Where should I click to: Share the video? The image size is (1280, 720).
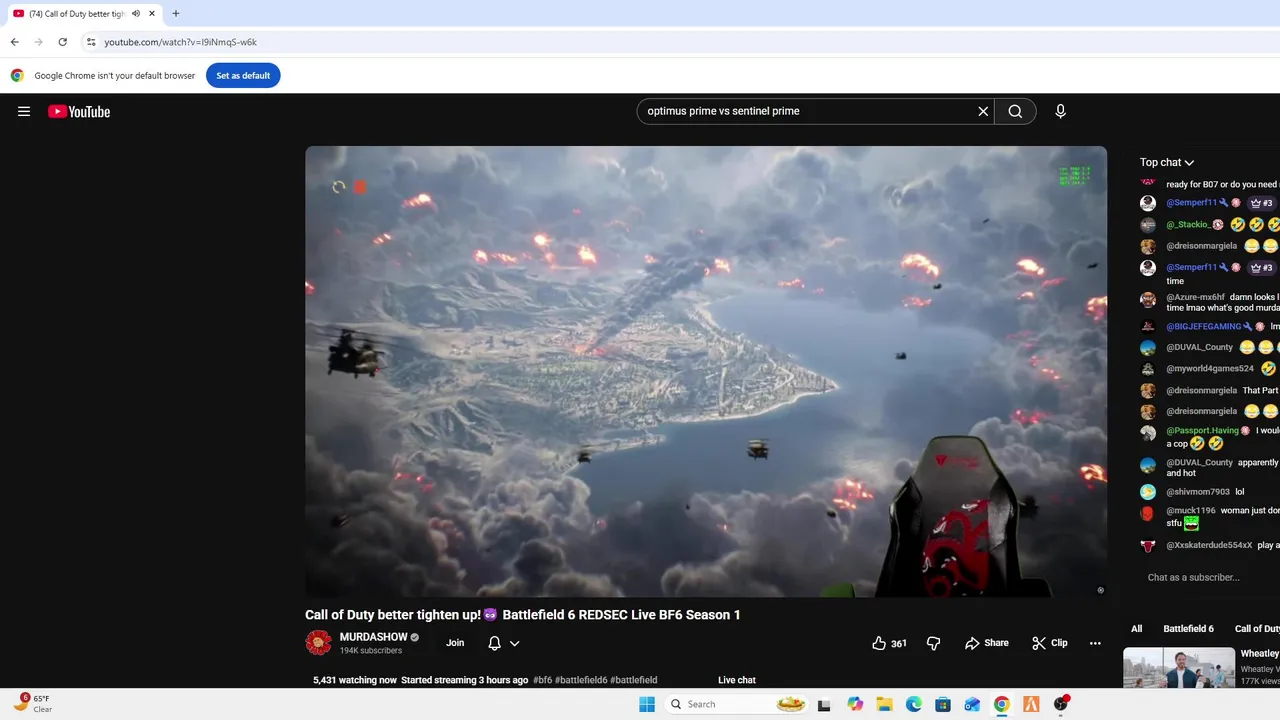tap(986, 643)
